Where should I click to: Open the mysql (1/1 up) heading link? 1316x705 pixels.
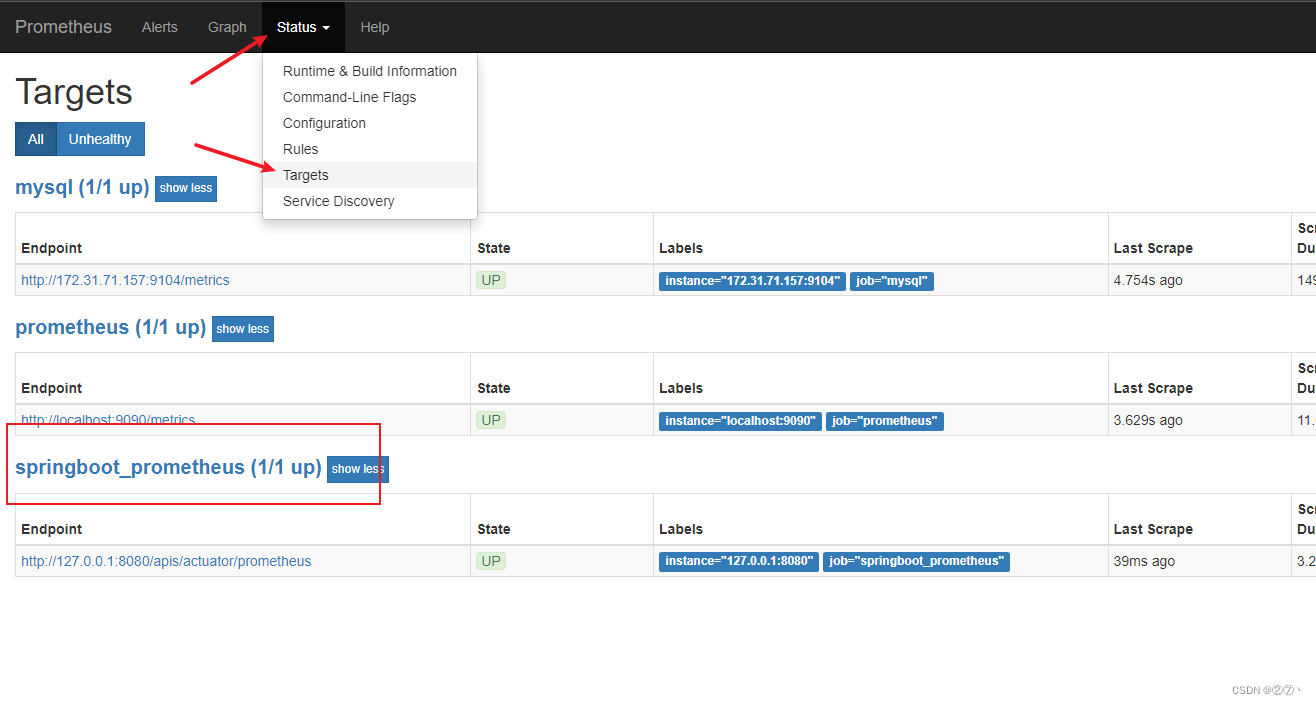coord(82,187)
